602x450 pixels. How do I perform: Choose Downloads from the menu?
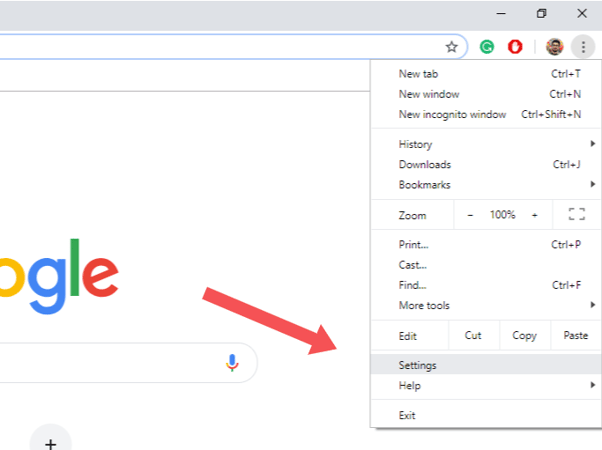click(x=425, y=165)
